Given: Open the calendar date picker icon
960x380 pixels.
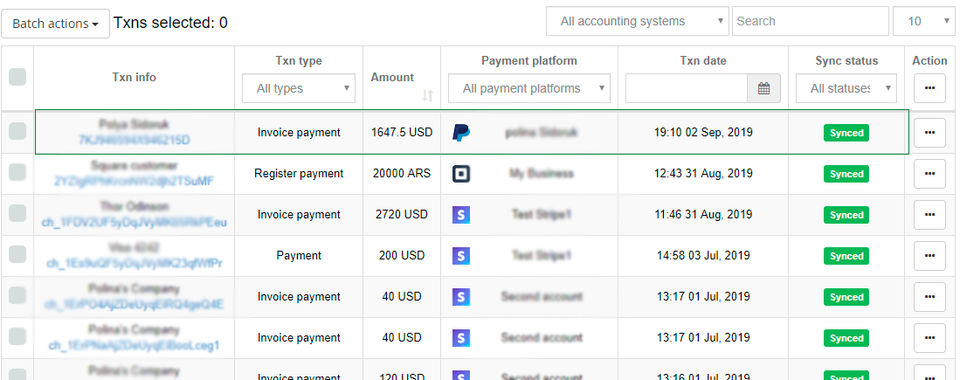Looking at the screenshot, I should (763, 89).
